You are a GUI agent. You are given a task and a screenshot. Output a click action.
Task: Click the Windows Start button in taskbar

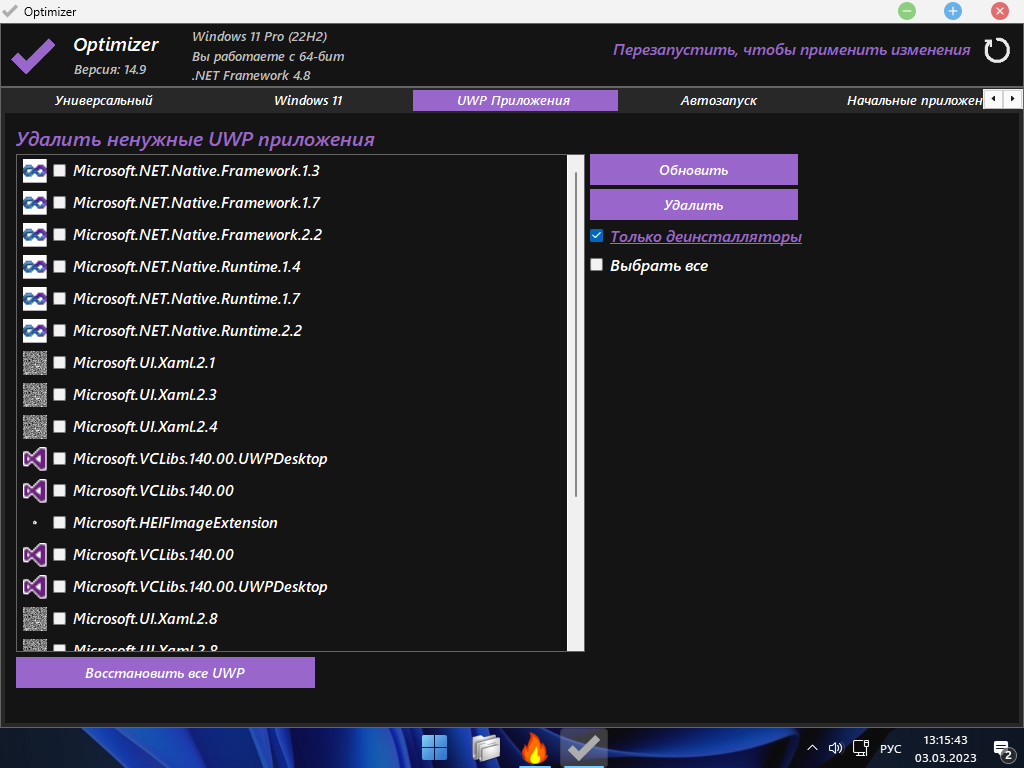434,748
